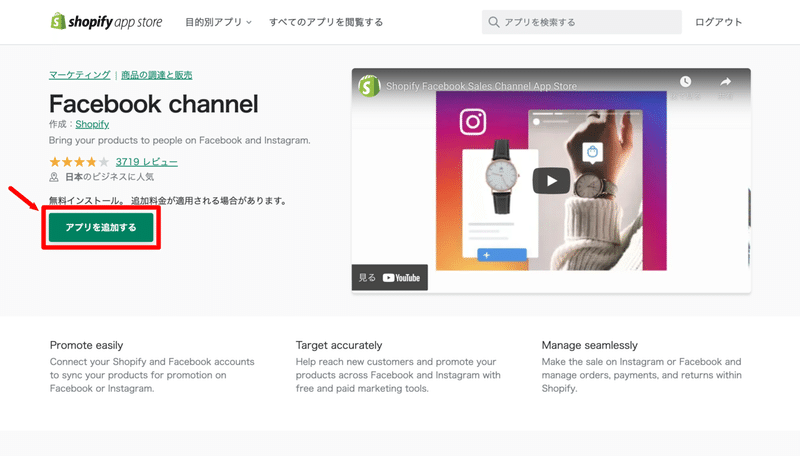Focus the アプリを検索する search field

pos(581,22)
